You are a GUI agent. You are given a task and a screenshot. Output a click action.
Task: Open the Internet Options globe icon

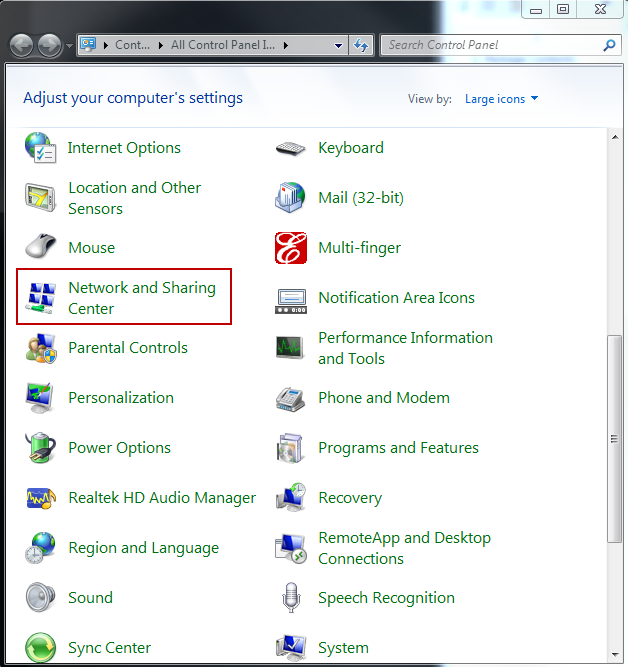pos(40,148)
